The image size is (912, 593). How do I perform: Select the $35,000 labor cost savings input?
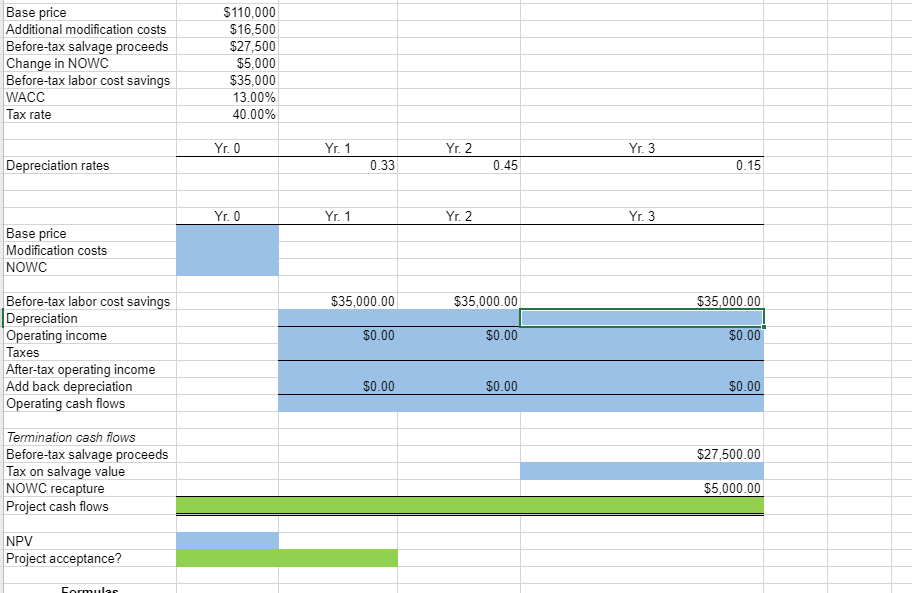[x=227, y=80]
